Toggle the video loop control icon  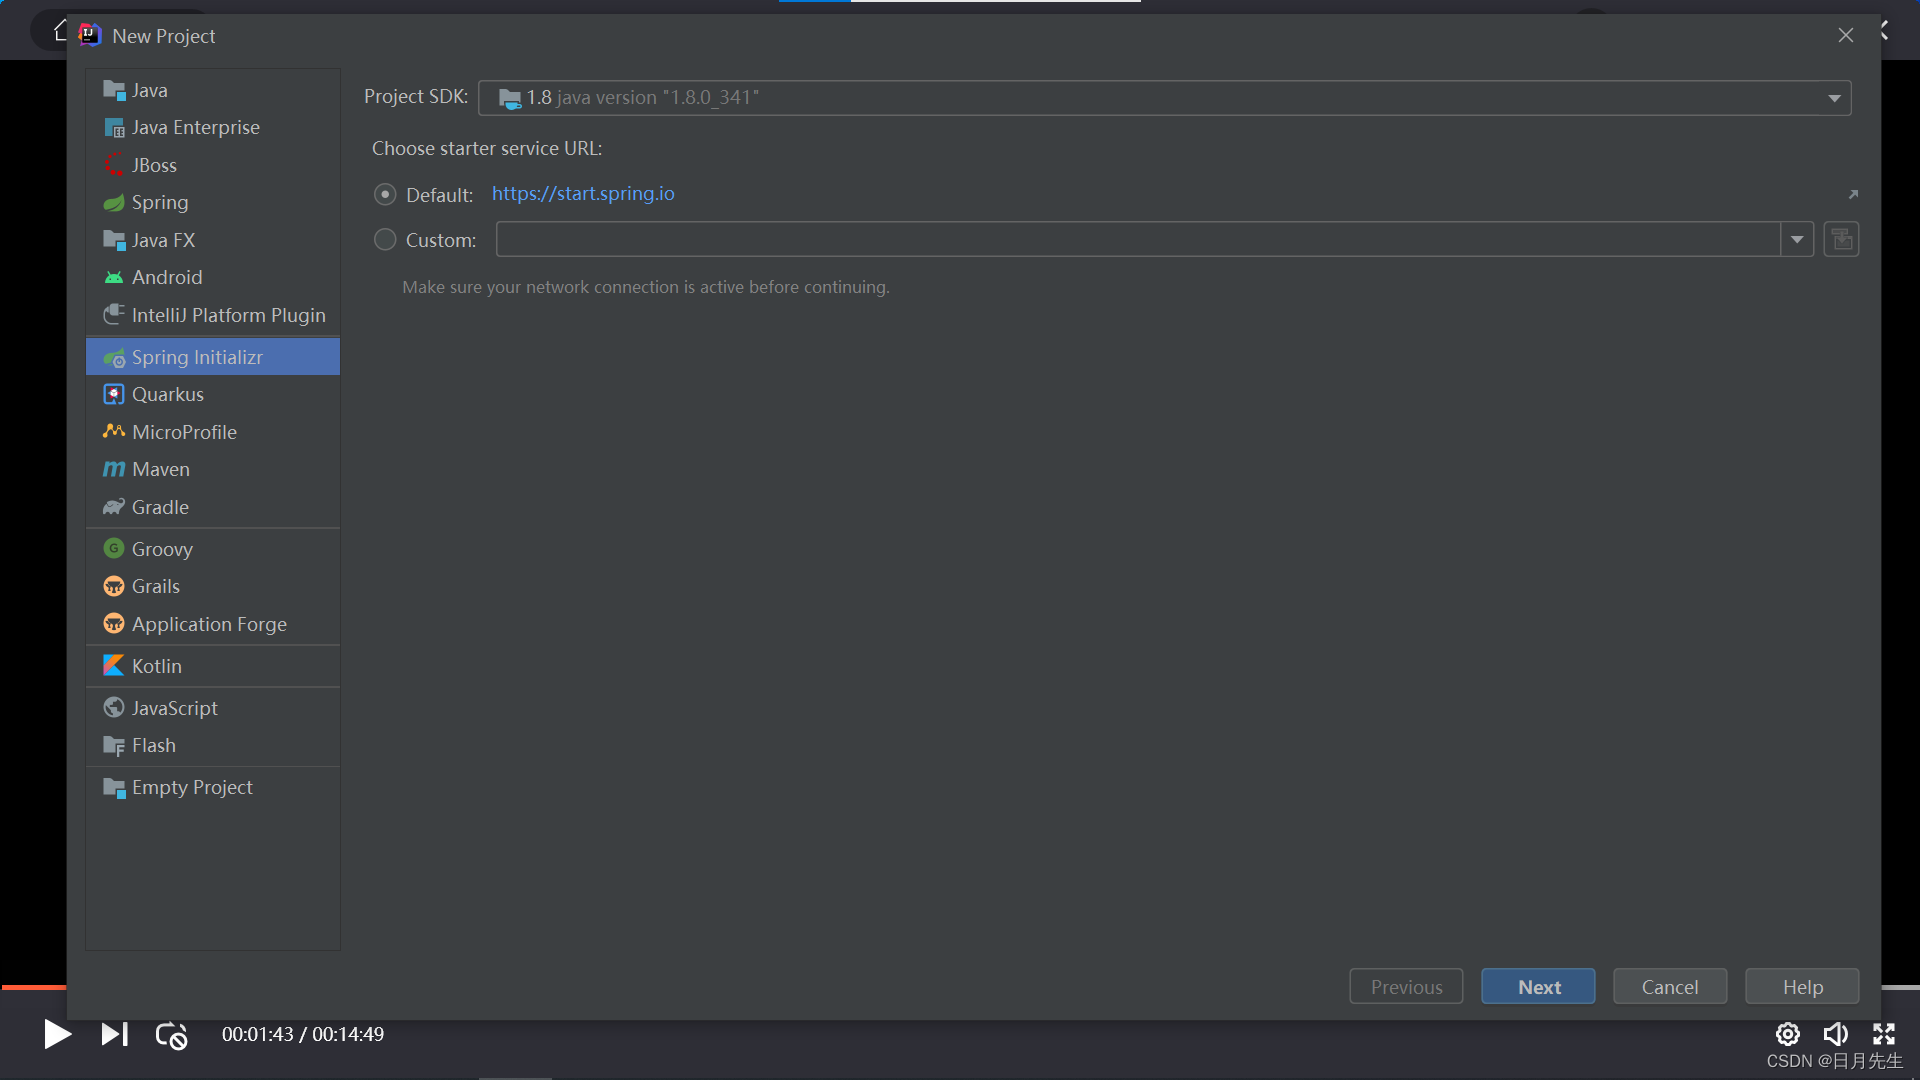[x=171, y=1035]
